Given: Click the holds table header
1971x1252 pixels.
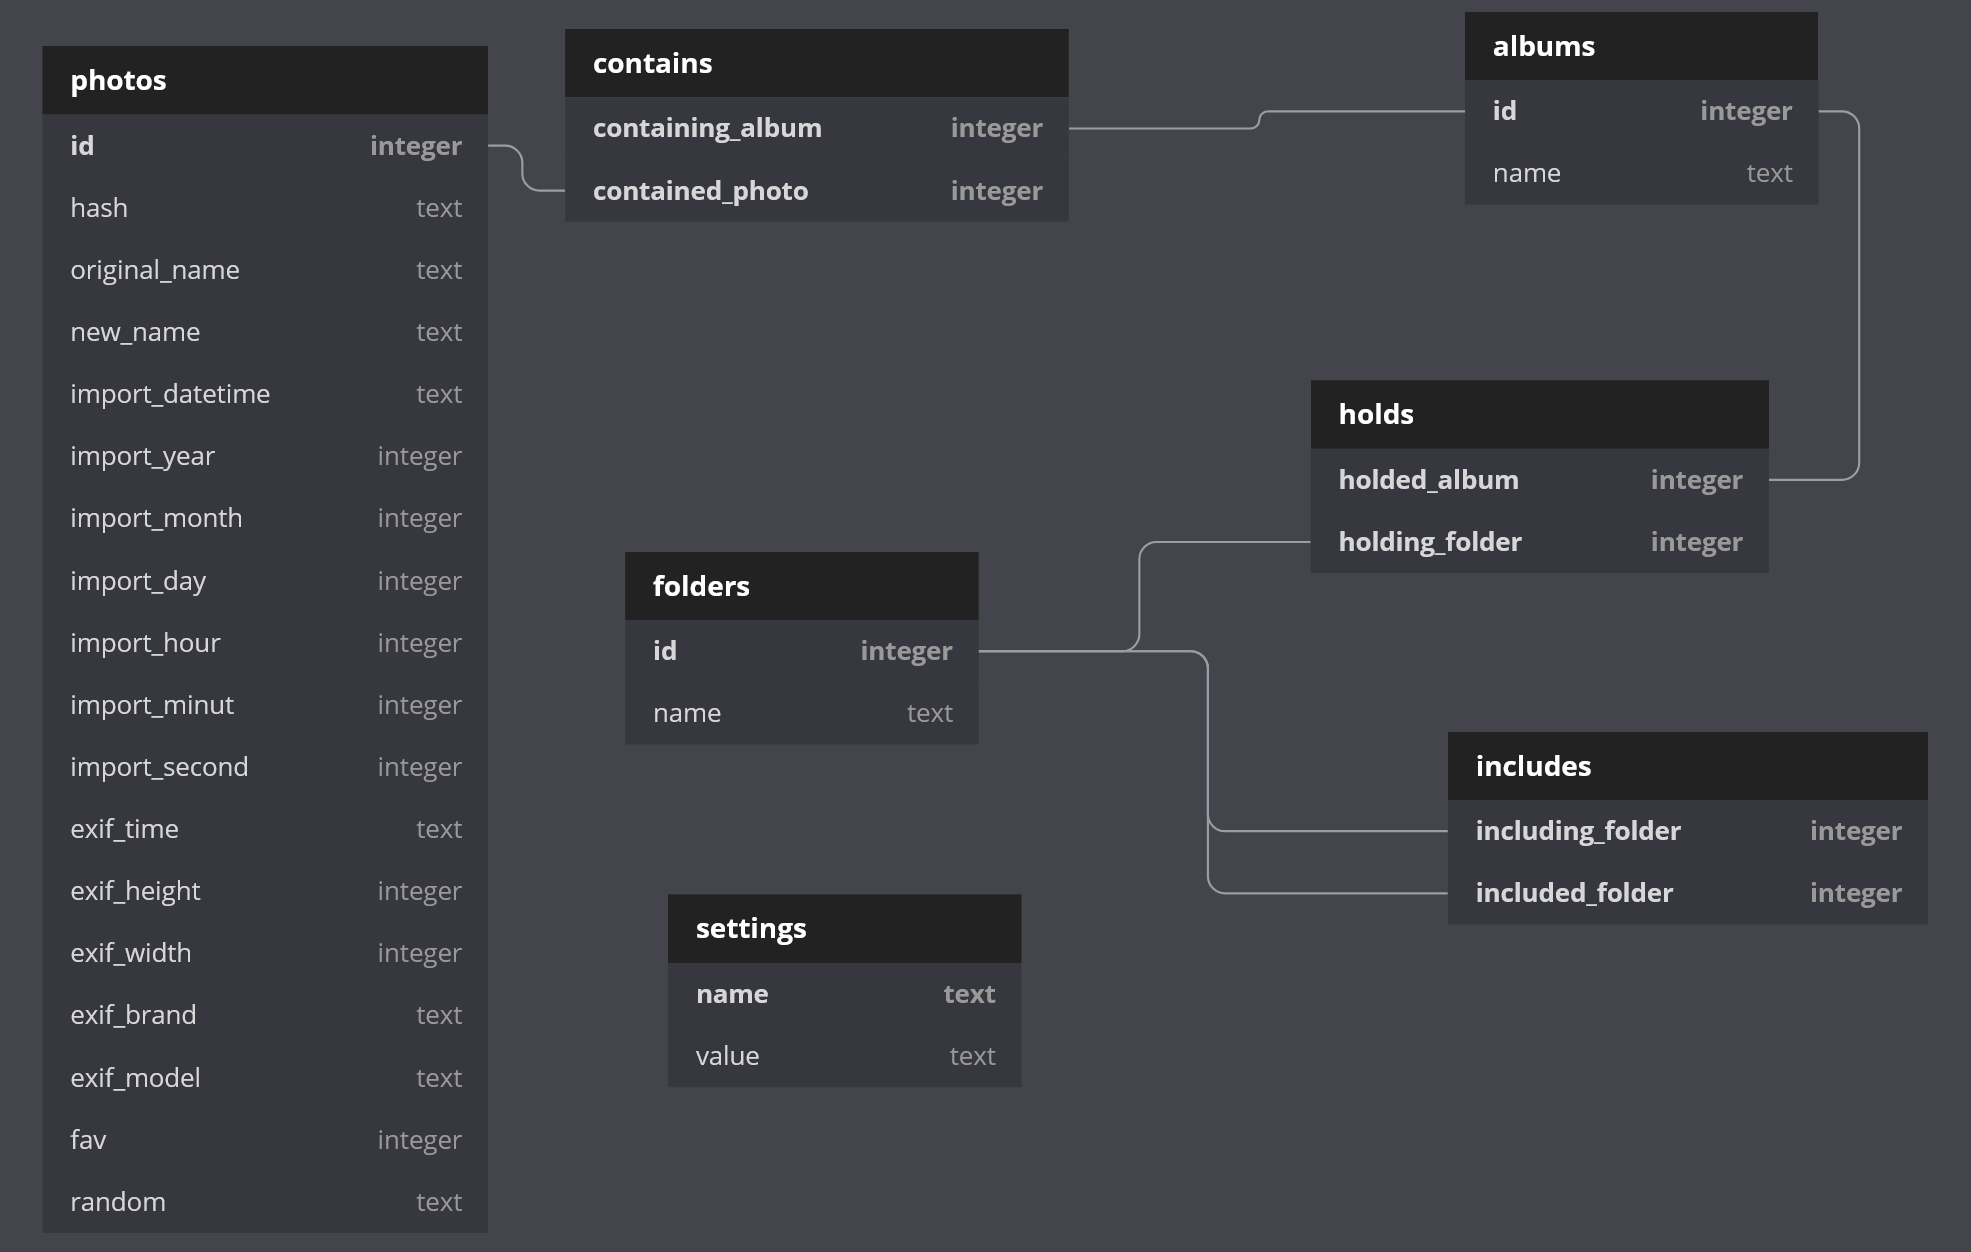Looking at the screenshot, I should [x=1538, y=414].
